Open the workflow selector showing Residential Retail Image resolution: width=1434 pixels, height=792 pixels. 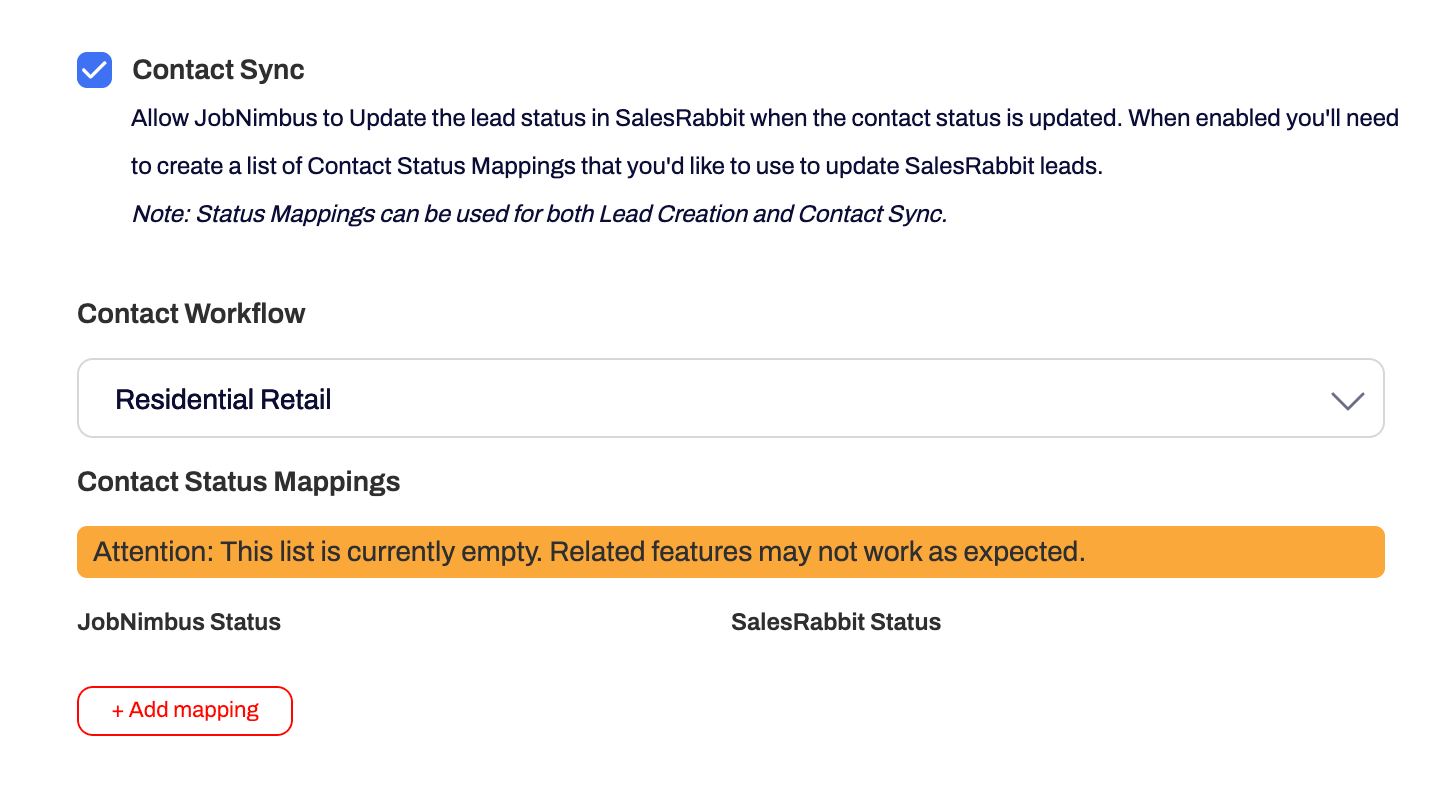pyautogui.click(x=730, y=398)
